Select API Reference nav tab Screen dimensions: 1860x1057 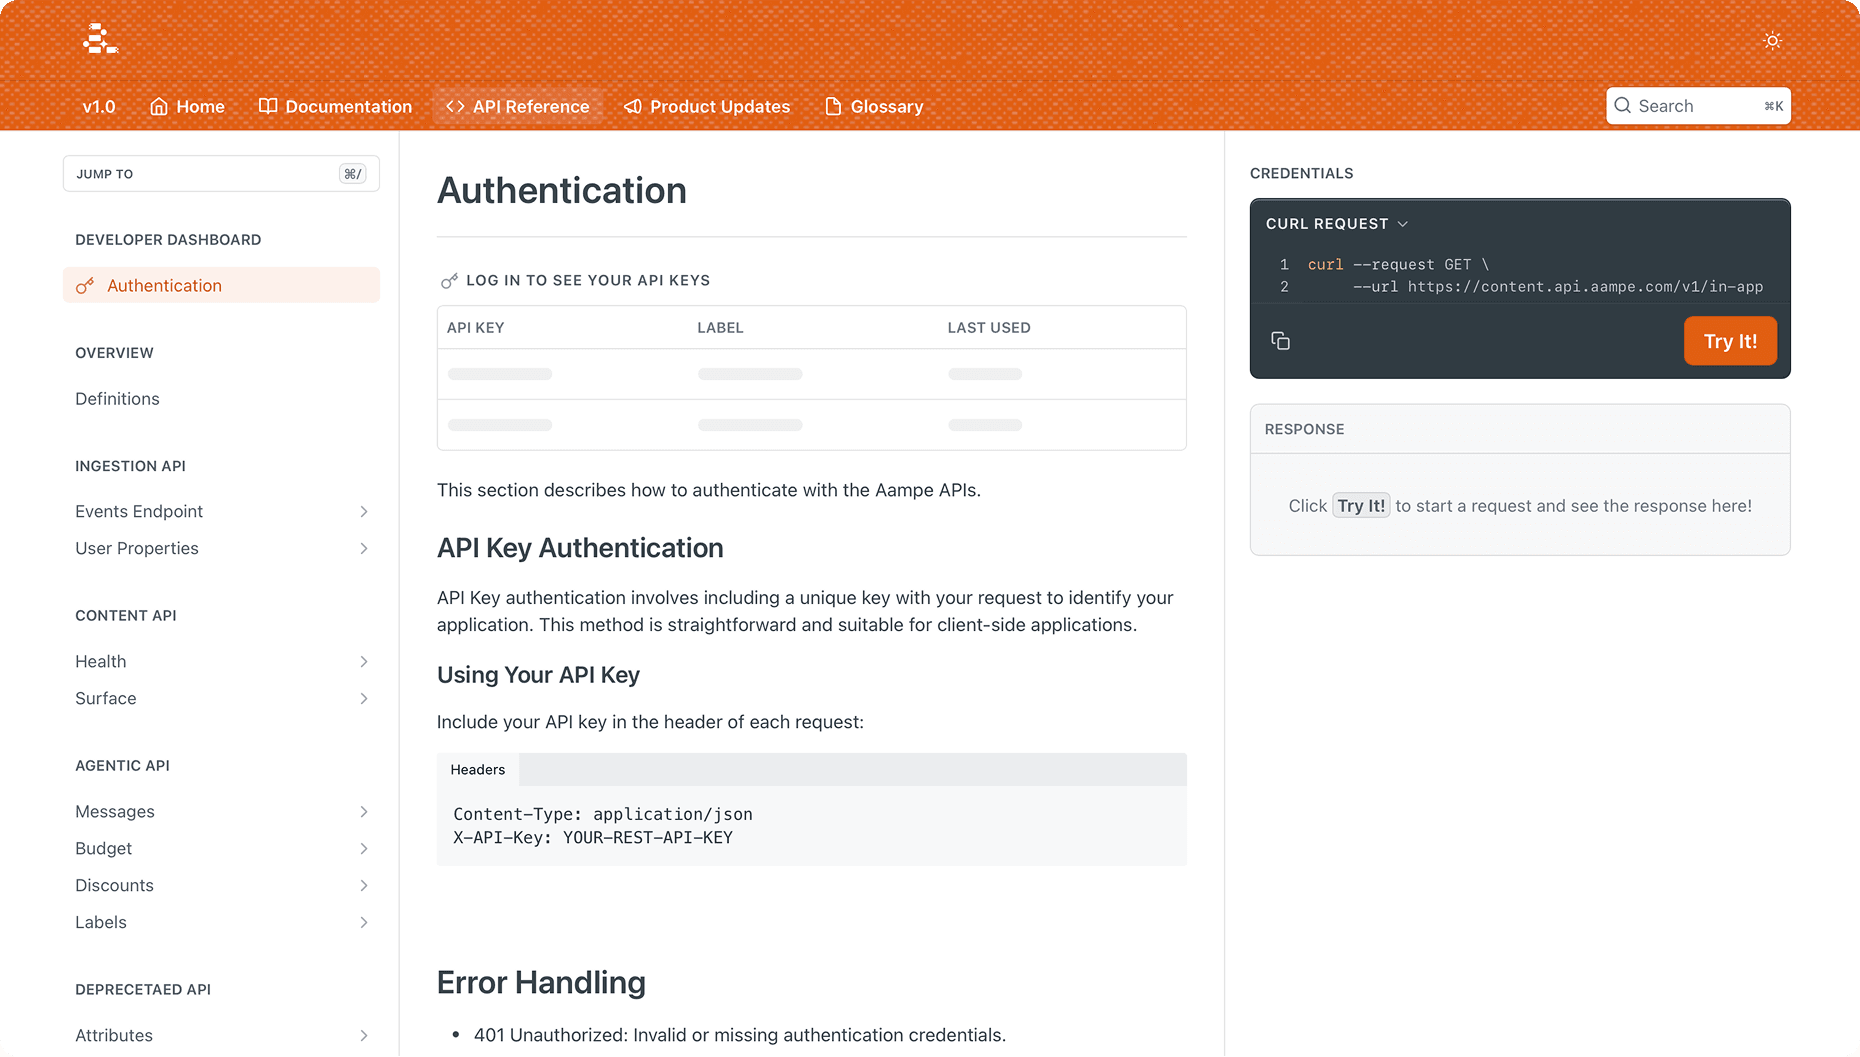click(x=518, y=106)
